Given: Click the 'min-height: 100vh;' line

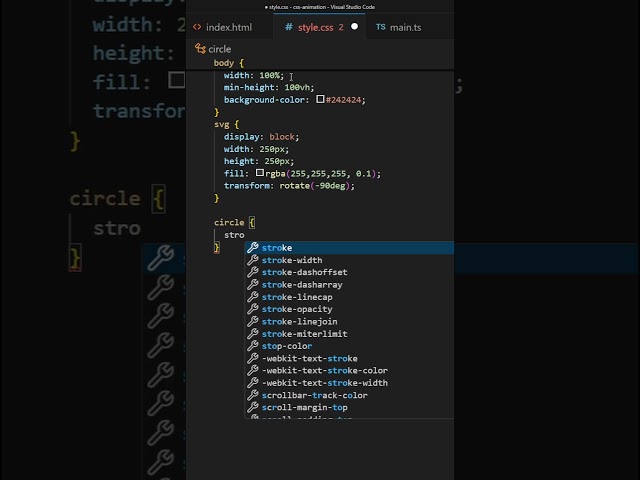Looking at the screenshot, I should pos(269,87).
